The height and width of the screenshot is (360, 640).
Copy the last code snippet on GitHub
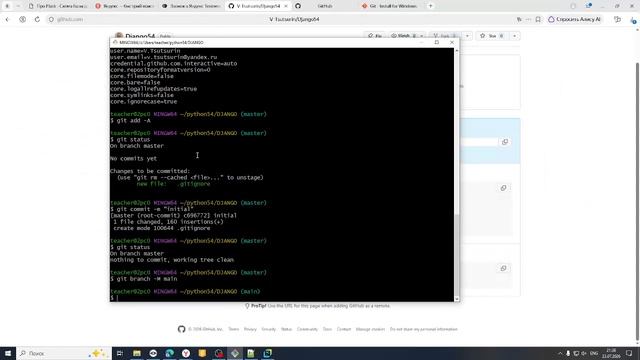click(x=503, y=268)
